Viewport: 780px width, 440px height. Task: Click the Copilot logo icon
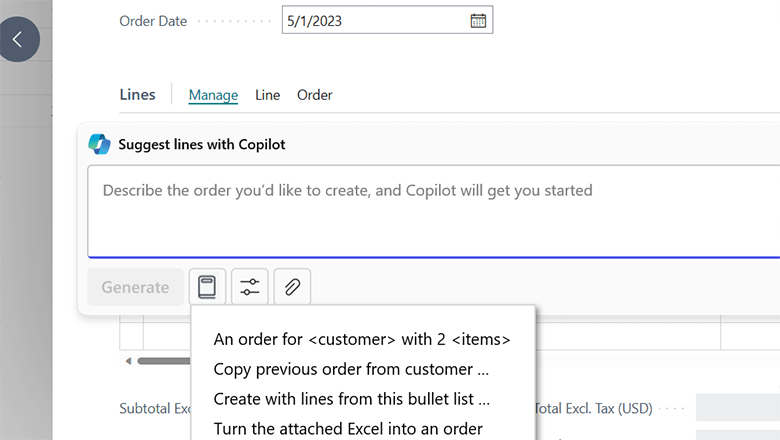coord(99,144)
